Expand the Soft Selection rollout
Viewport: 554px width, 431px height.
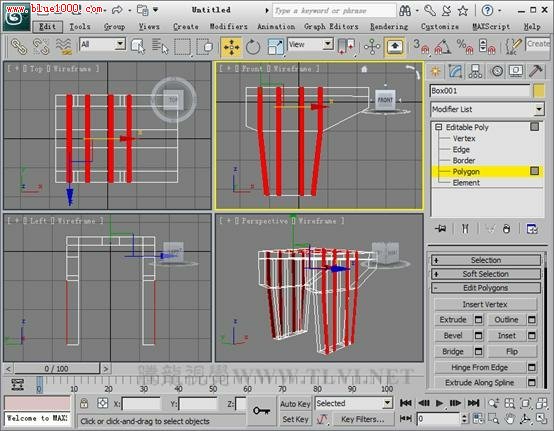pos(485,274)
